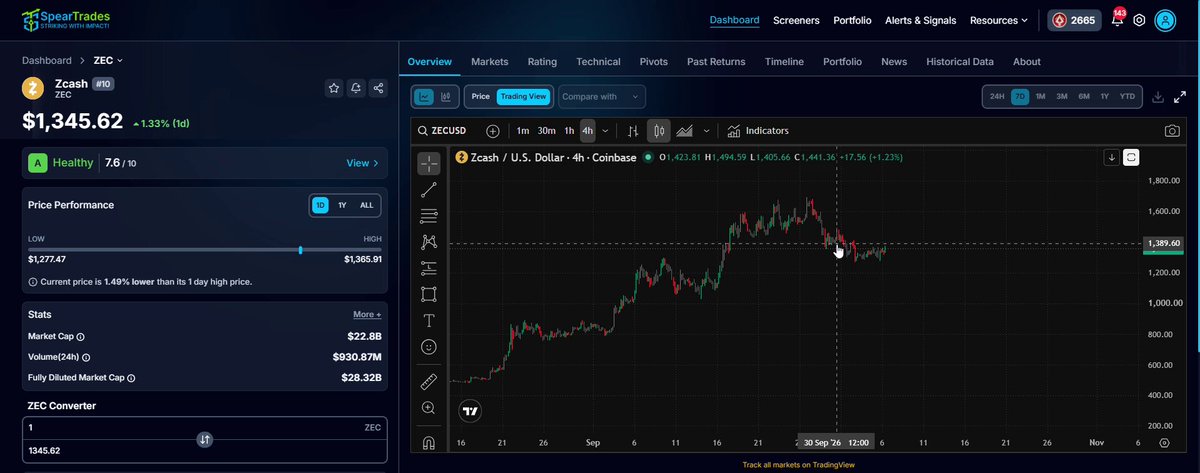The width and height of the screenshot is (1200, 473).
Task: Click the TradingView logo on the chart
Action: click(470, 411)
